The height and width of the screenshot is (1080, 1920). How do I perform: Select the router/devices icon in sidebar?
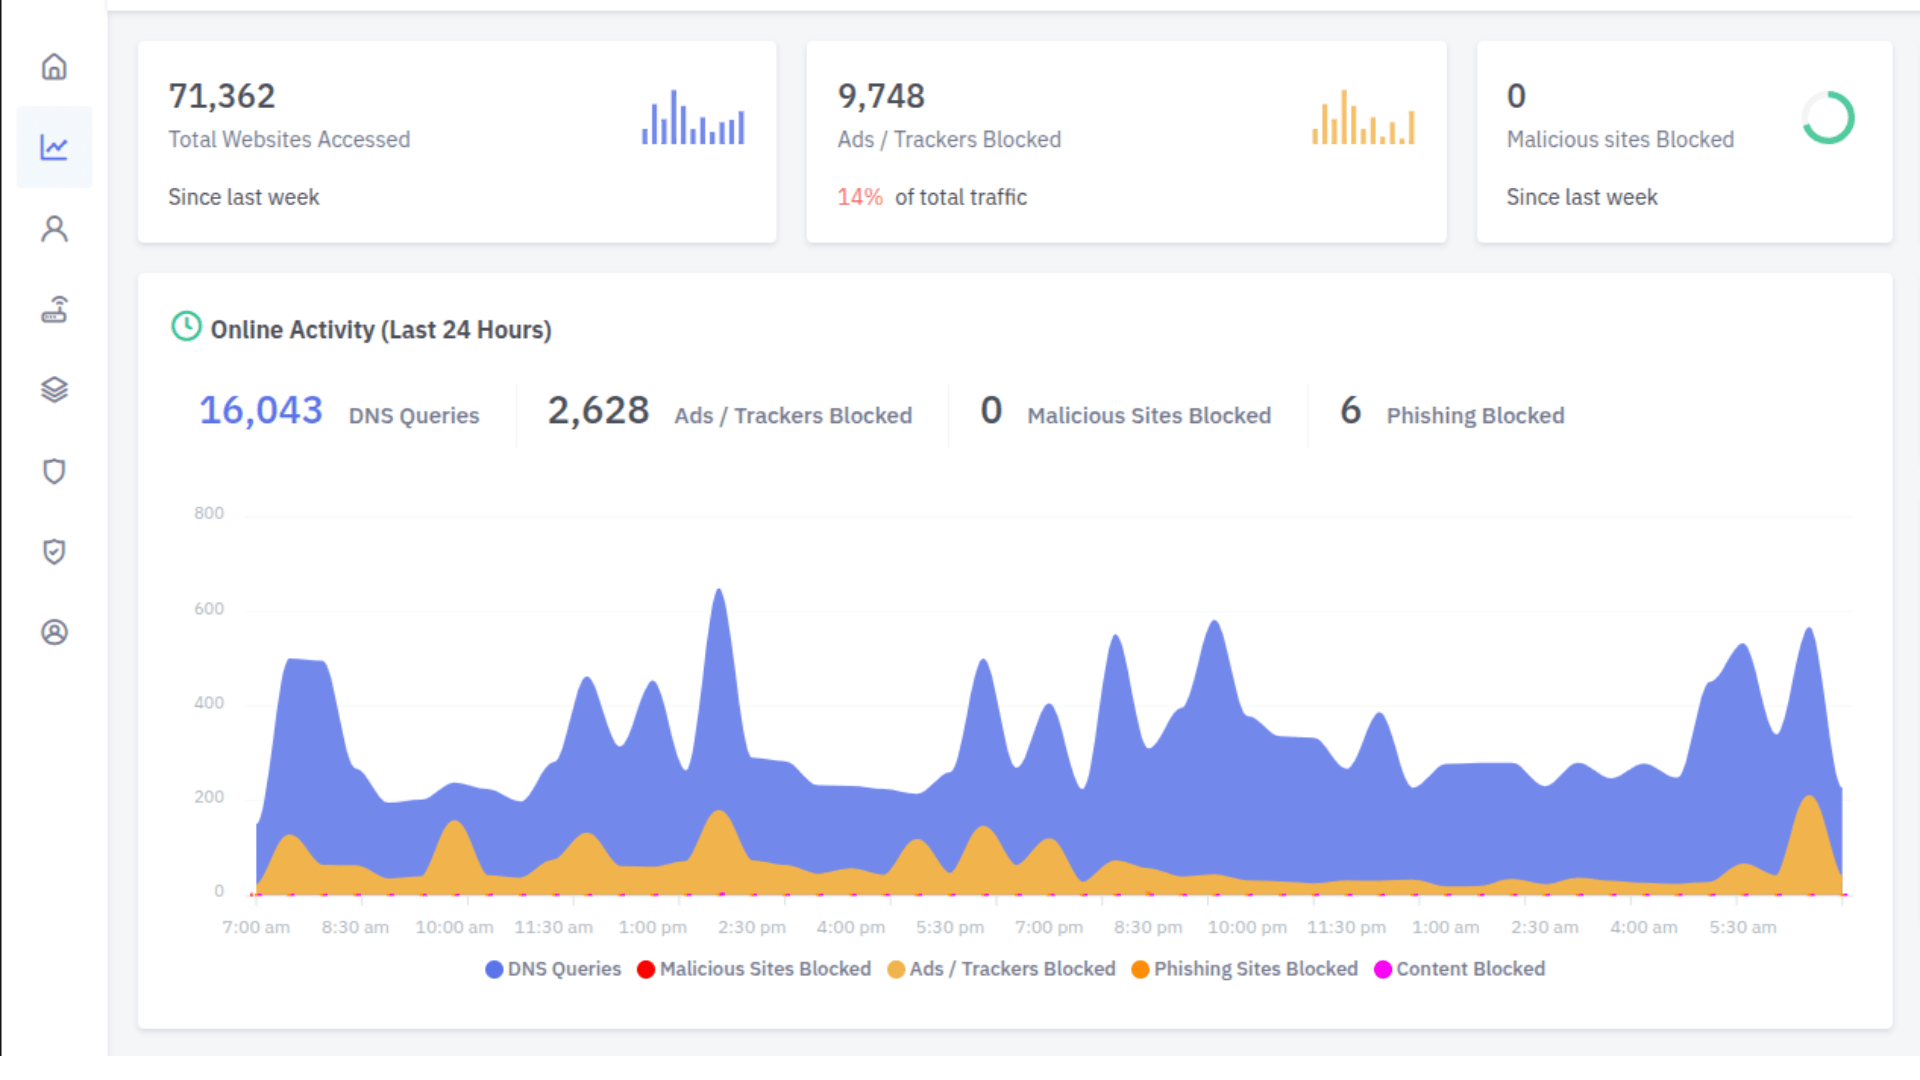55,310
